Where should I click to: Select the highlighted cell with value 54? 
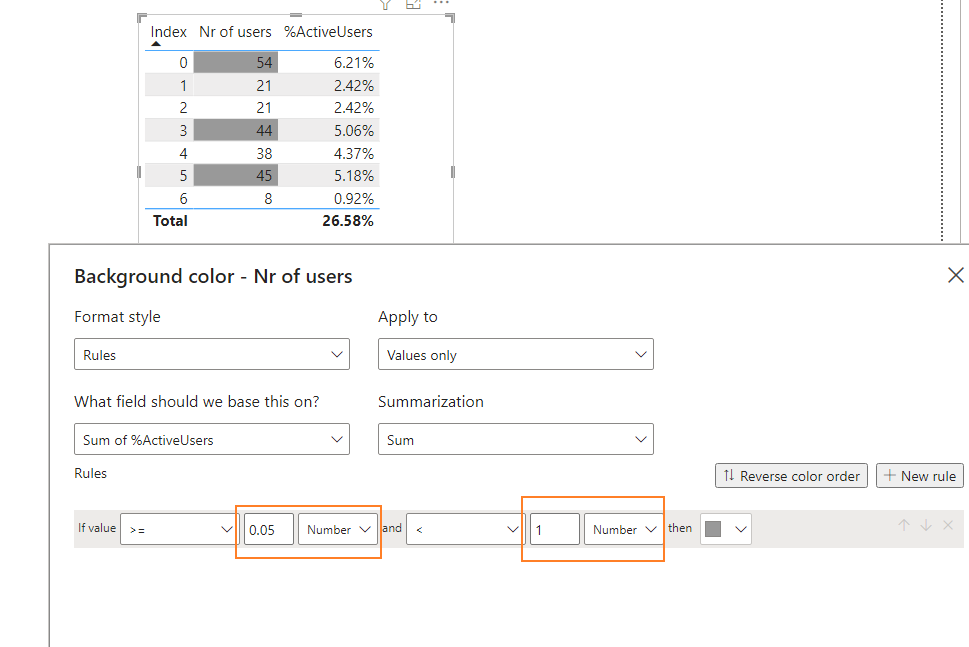[x=235, y=62]
